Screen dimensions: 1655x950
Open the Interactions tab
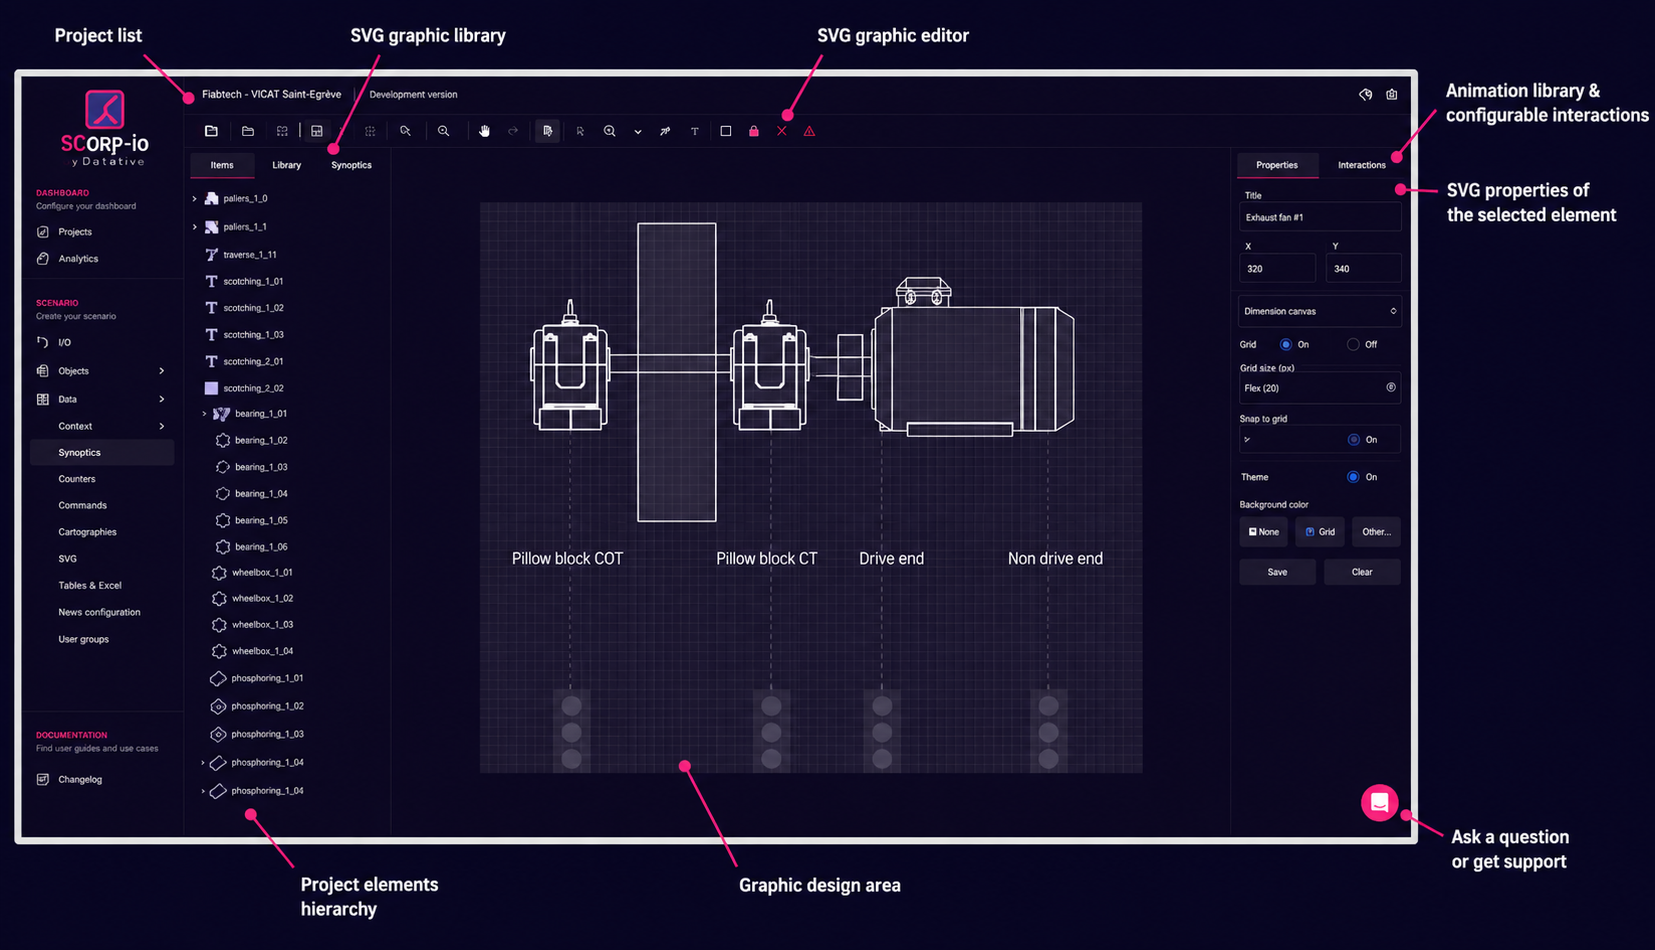[x=1362, y=165]
